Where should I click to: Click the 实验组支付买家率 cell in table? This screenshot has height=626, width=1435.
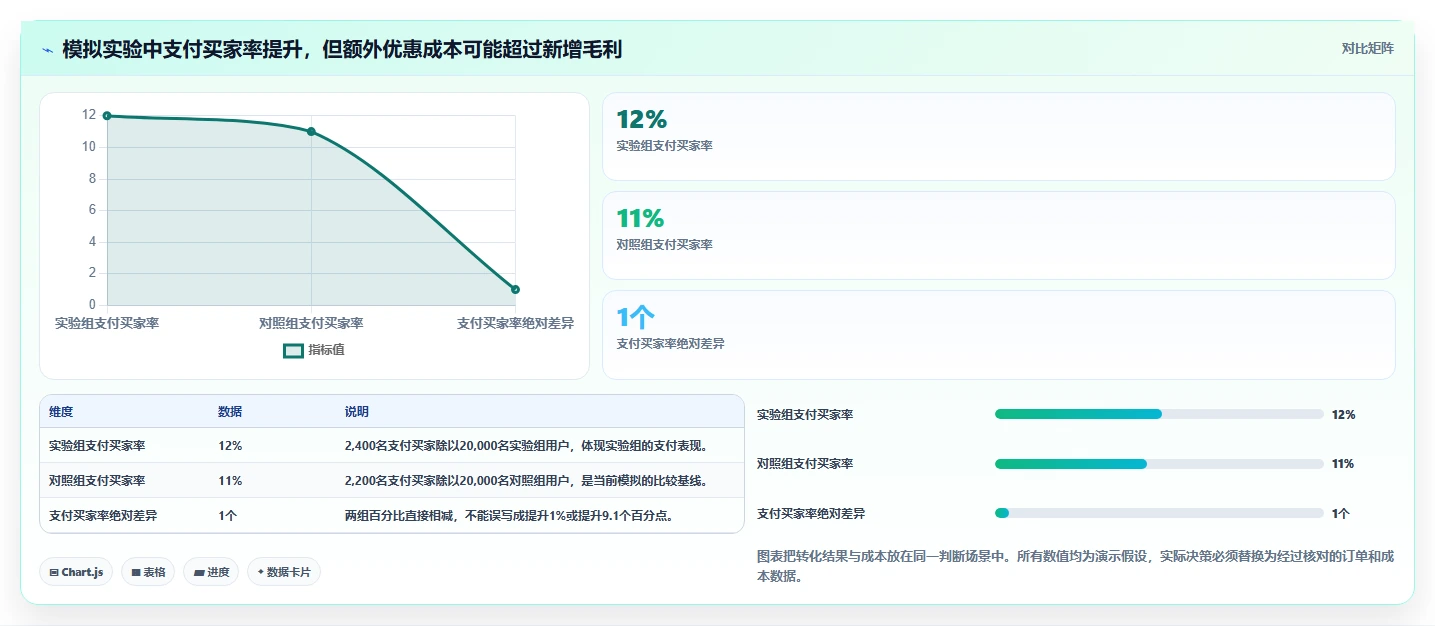point(97,446)
